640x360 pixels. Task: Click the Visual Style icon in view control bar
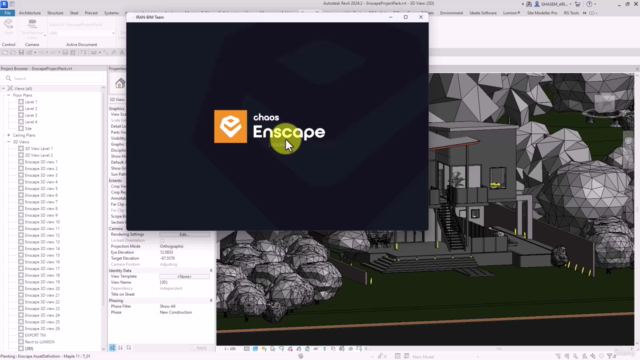pyautogui.click(x=255, y=349)
